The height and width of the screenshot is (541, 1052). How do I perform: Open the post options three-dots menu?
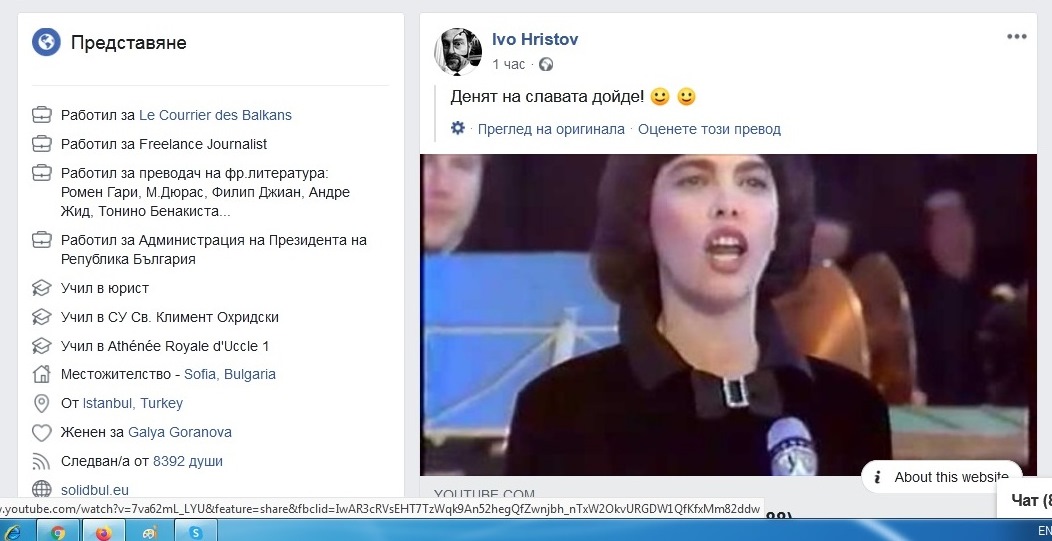[1016, 36]
